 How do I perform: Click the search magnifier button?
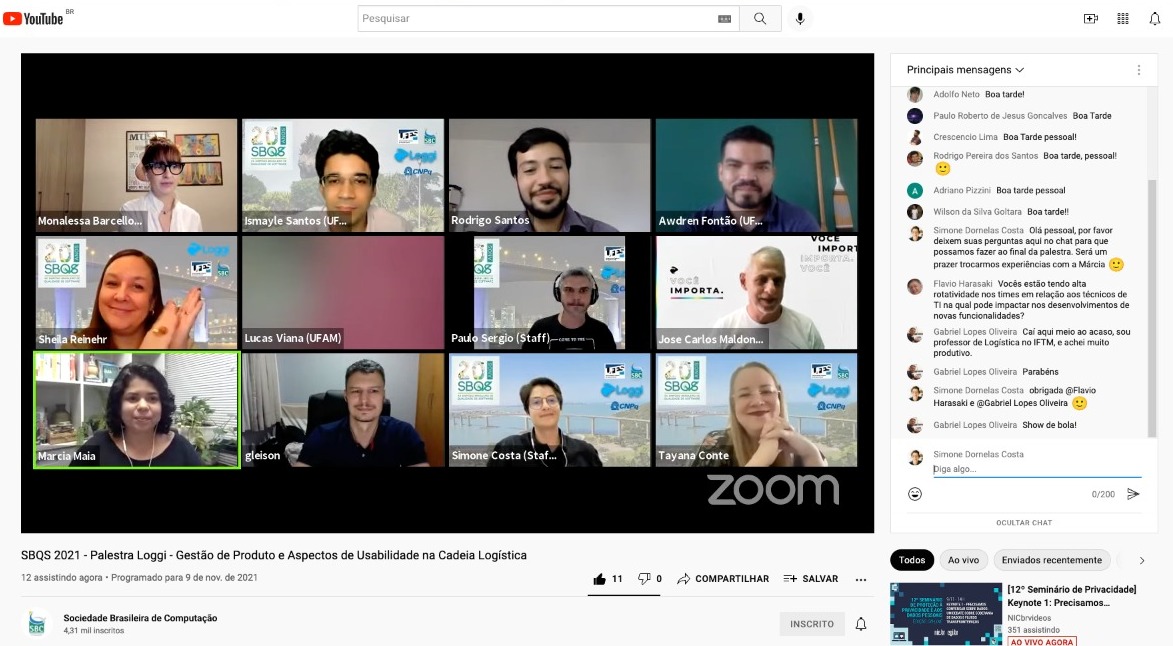pyautogui.click(x=760, y=19)
